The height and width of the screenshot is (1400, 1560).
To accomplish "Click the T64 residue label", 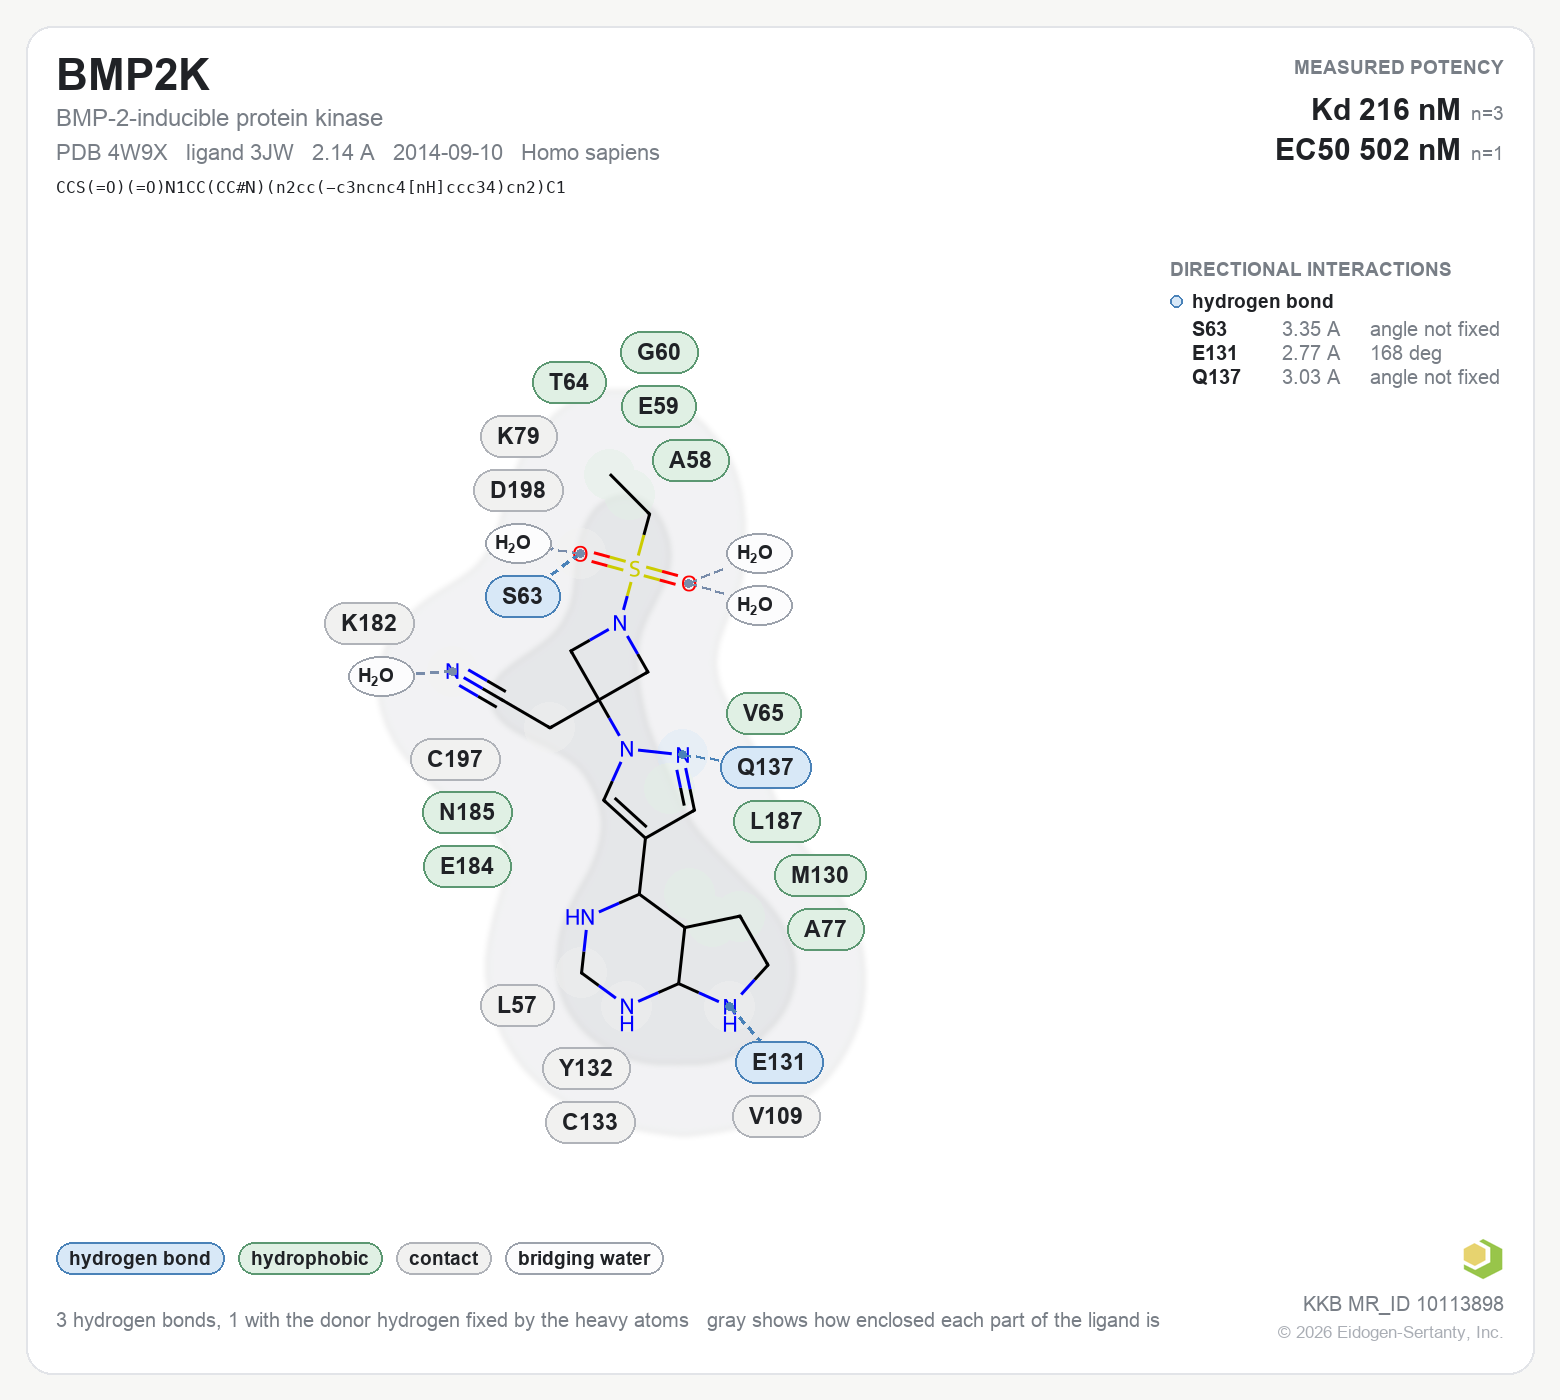I will 569,382.
